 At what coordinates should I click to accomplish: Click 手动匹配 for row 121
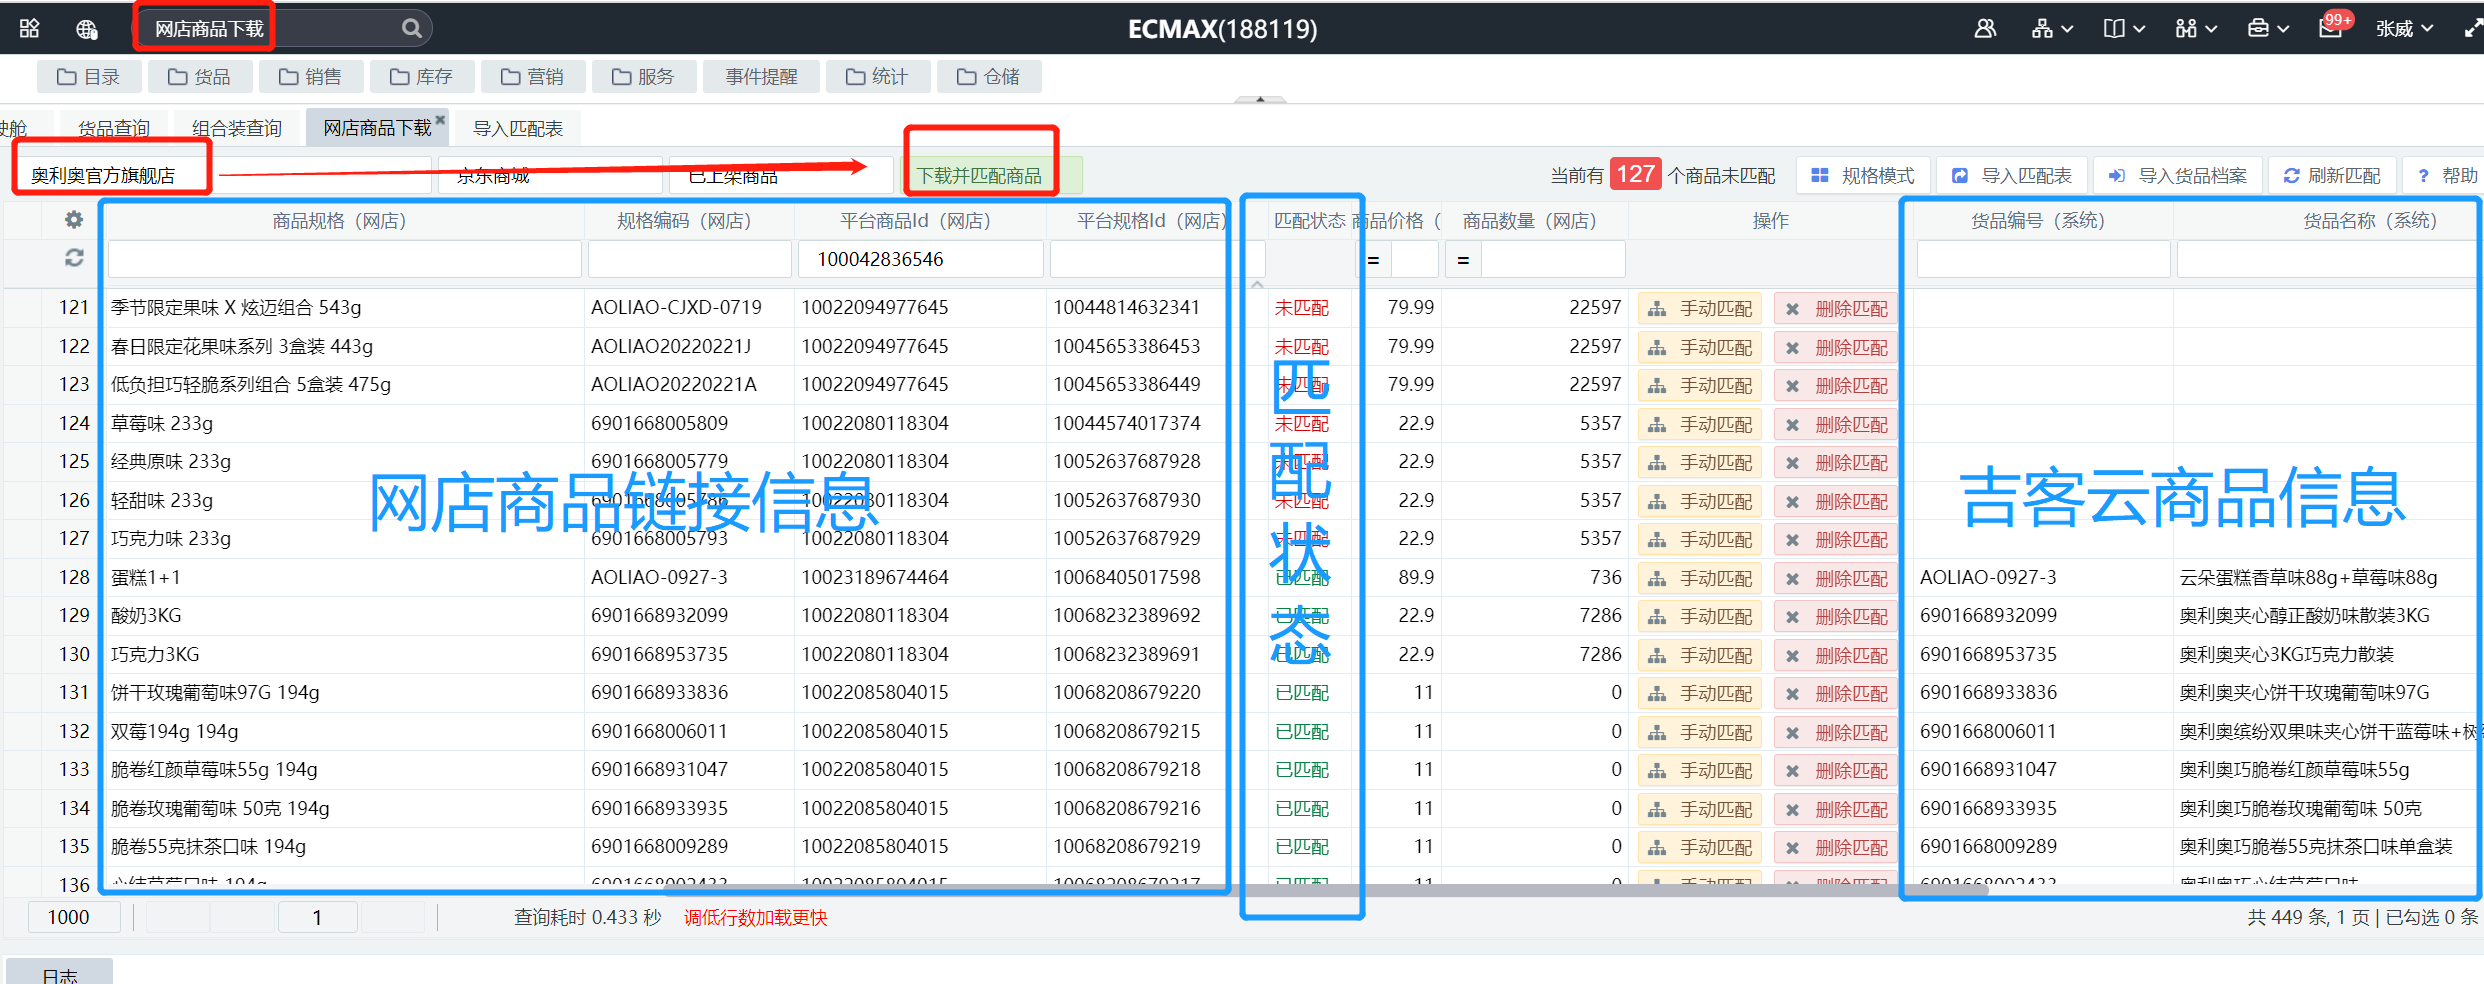click(x=1700, y=308)
